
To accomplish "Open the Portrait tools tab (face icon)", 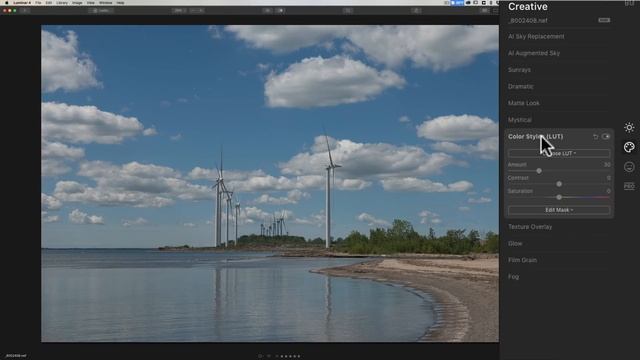I will pos(629,167).
